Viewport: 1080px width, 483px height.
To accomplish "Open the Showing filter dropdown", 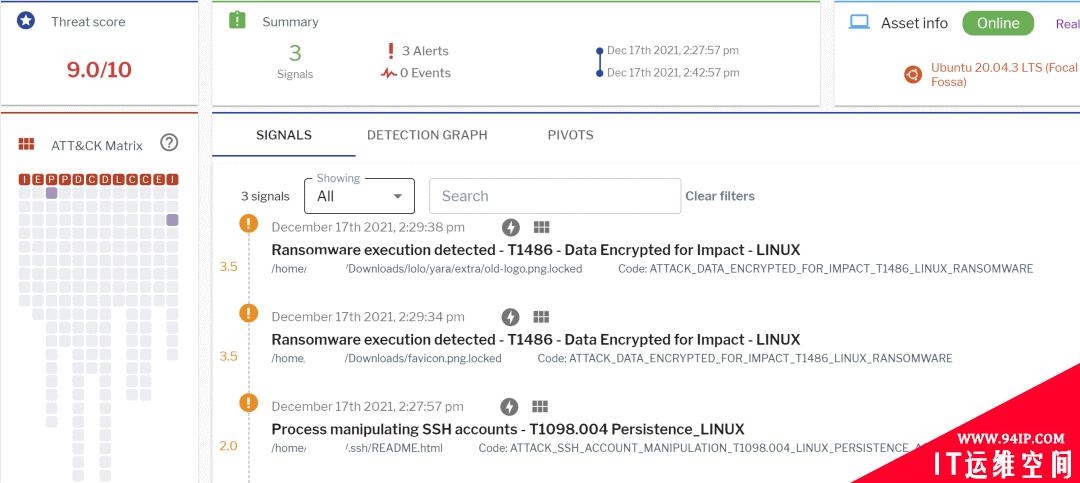I will (x=359, y=196).
